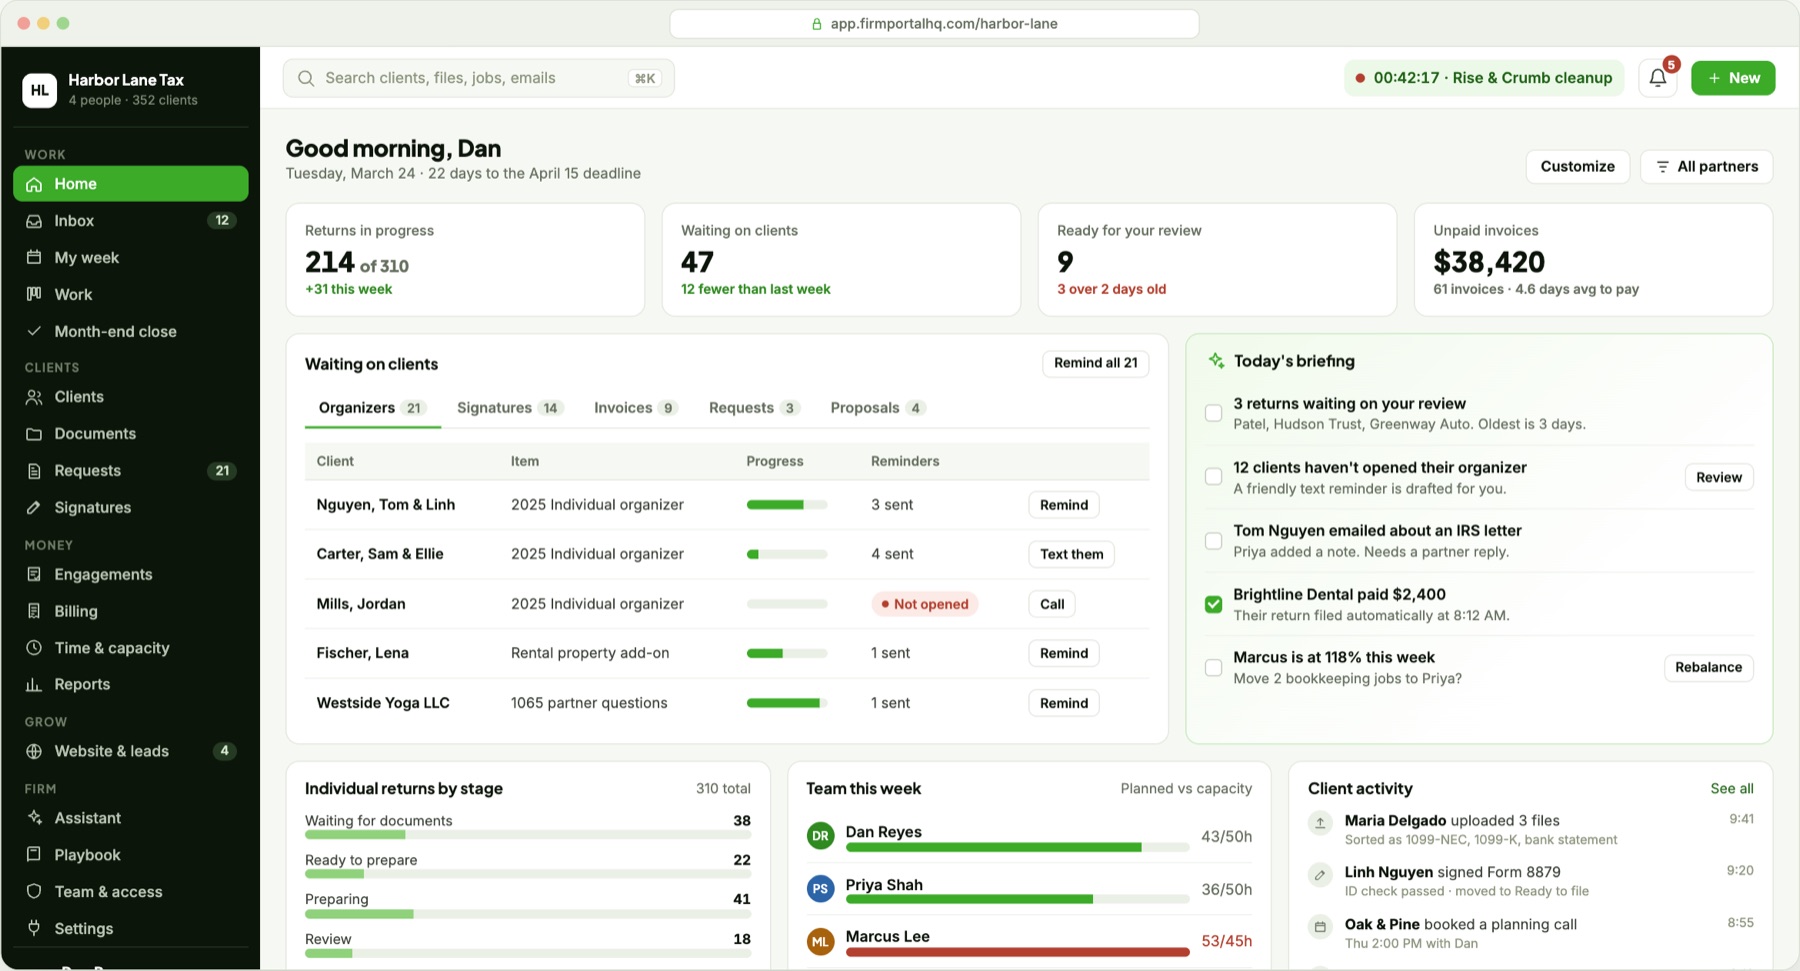Viewport: 1800px width, 971px height.
Task: Click the Website & leads globe icon
Action: [x=34, y=751]
